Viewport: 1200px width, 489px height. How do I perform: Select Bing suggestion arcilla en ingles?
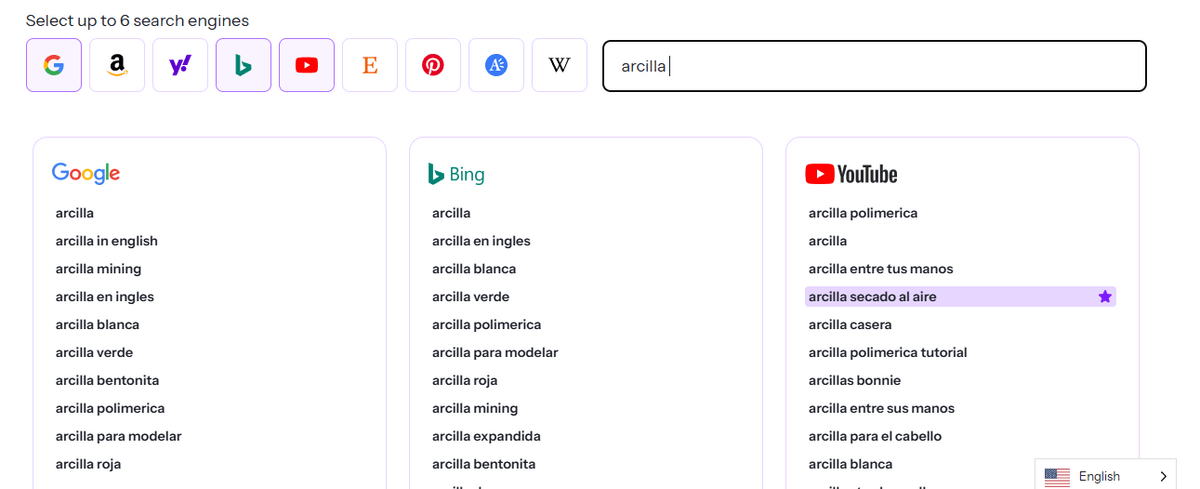[x=481, y=241]
